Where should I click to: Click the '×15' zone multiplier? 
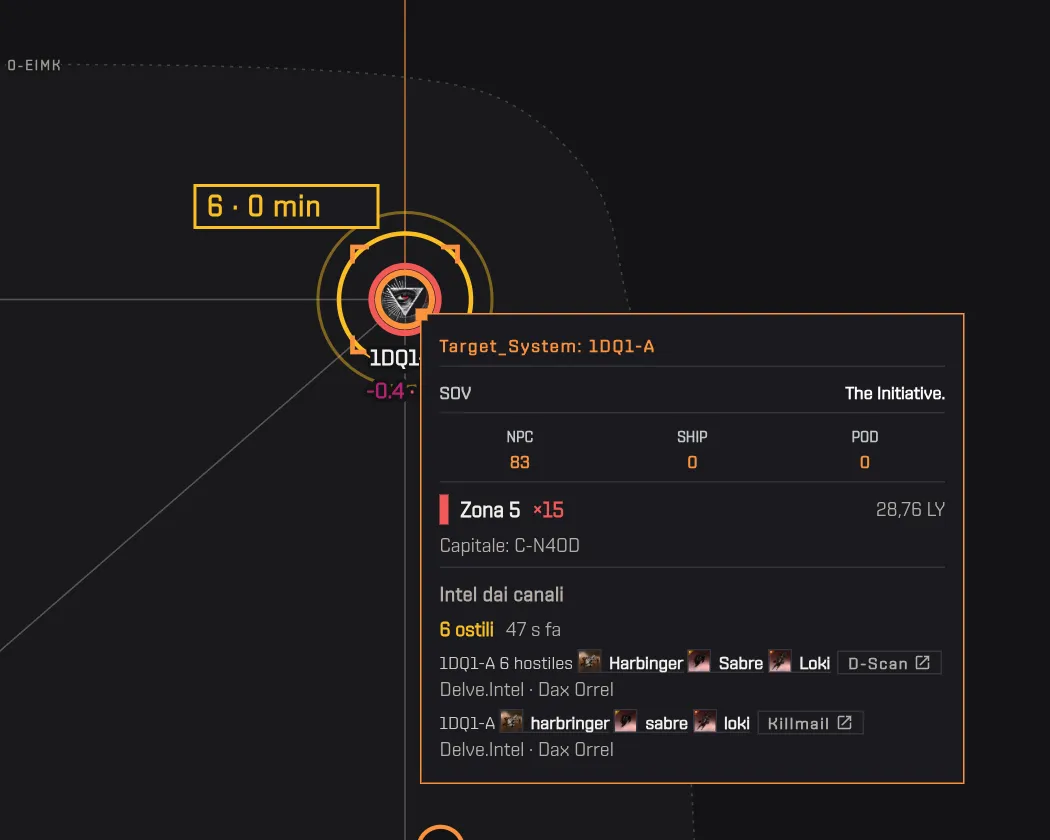[x=548, y=510]
